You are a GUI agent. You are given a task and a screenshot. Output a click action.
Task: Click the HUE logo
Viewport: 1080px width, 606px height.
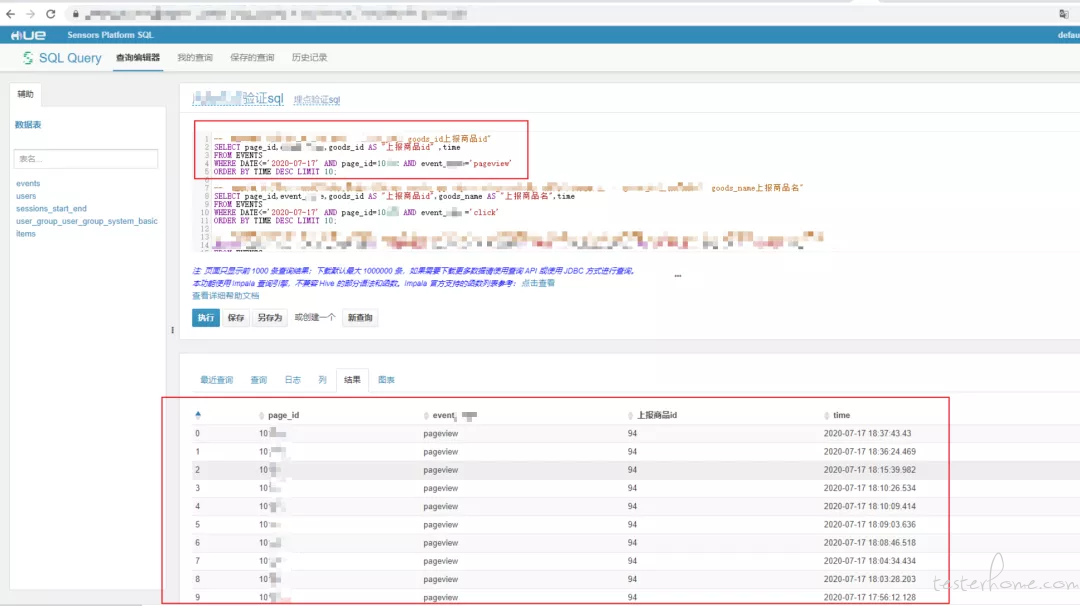28,35
